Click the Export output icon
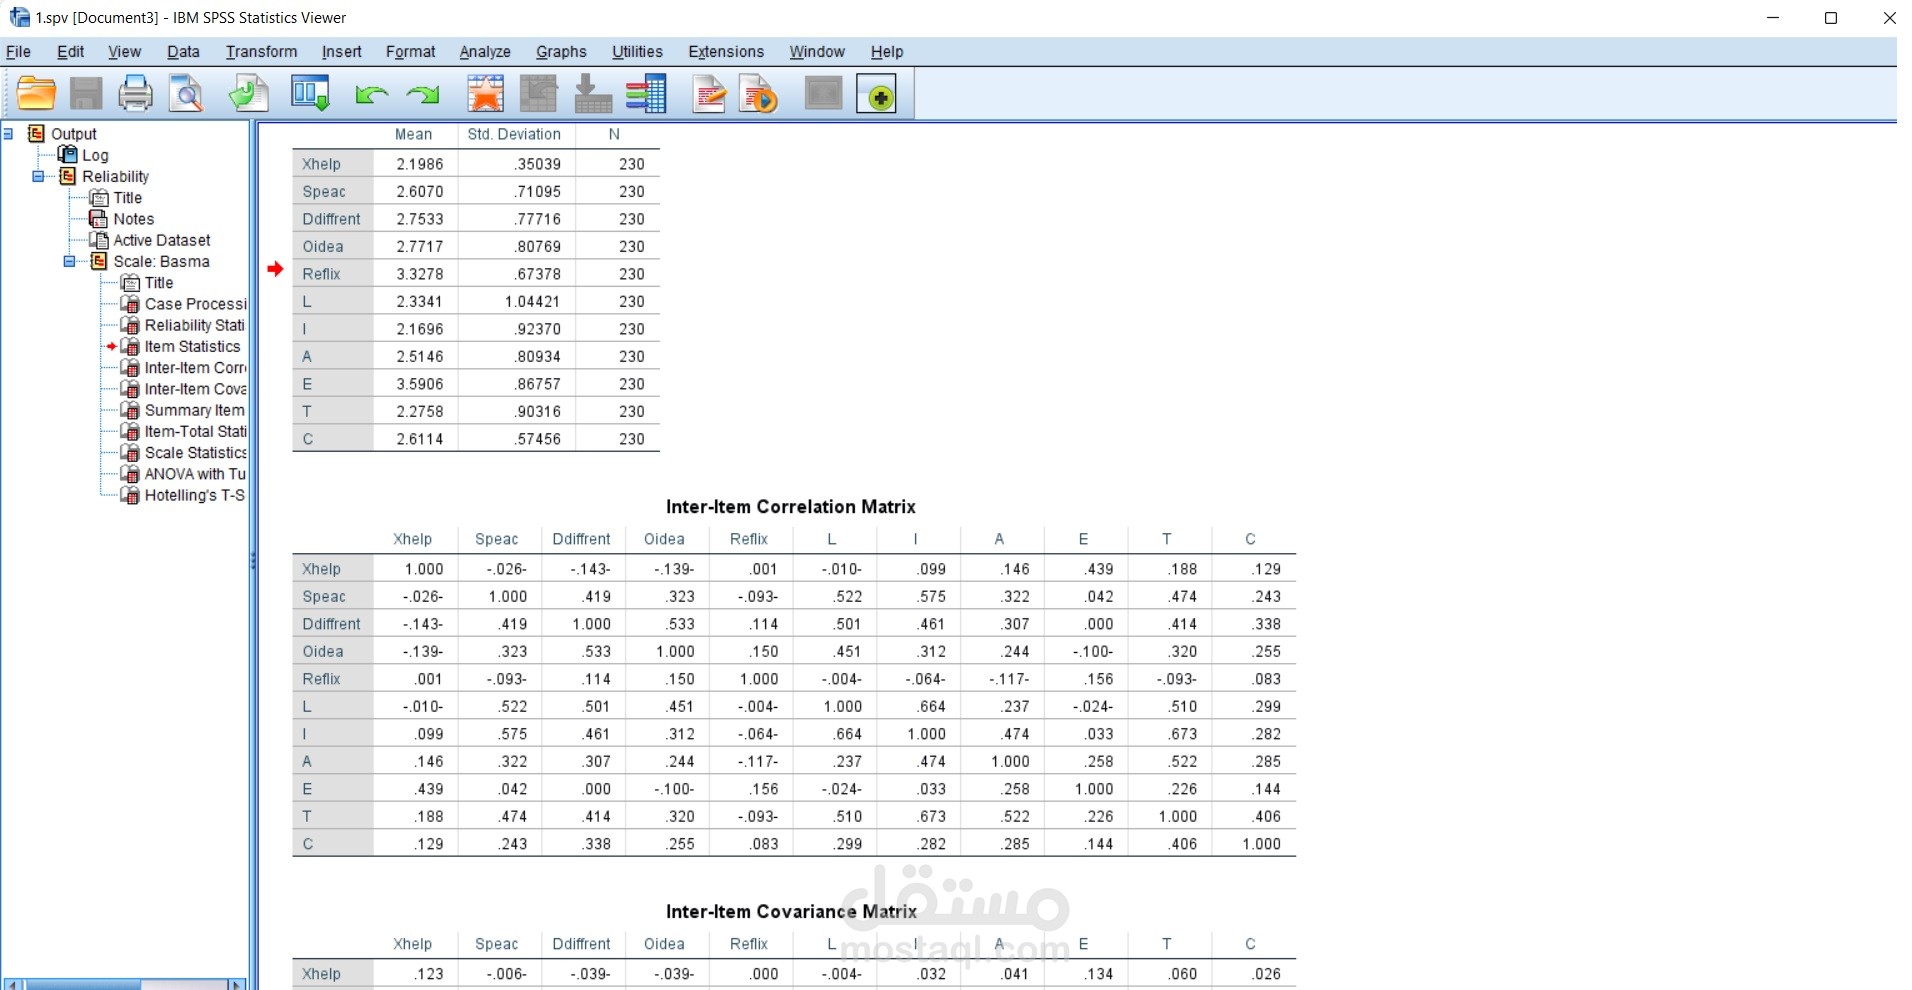 click(248, 94)
